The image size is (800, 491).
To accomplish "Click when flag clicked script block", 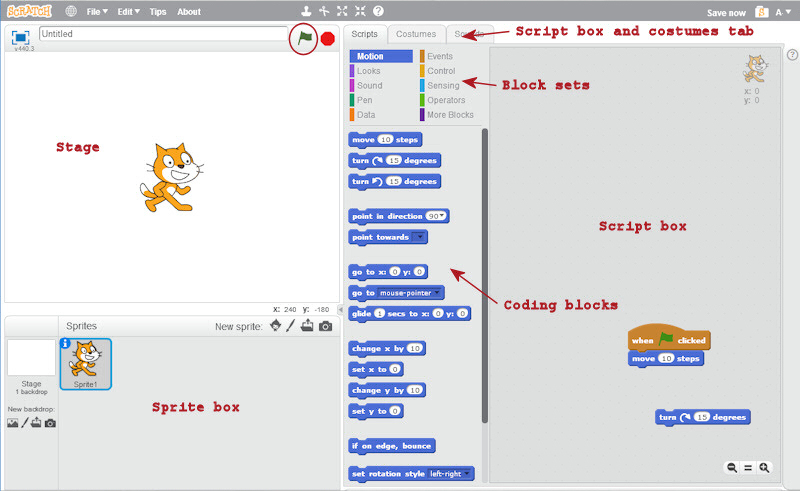I will pos(669,338).
